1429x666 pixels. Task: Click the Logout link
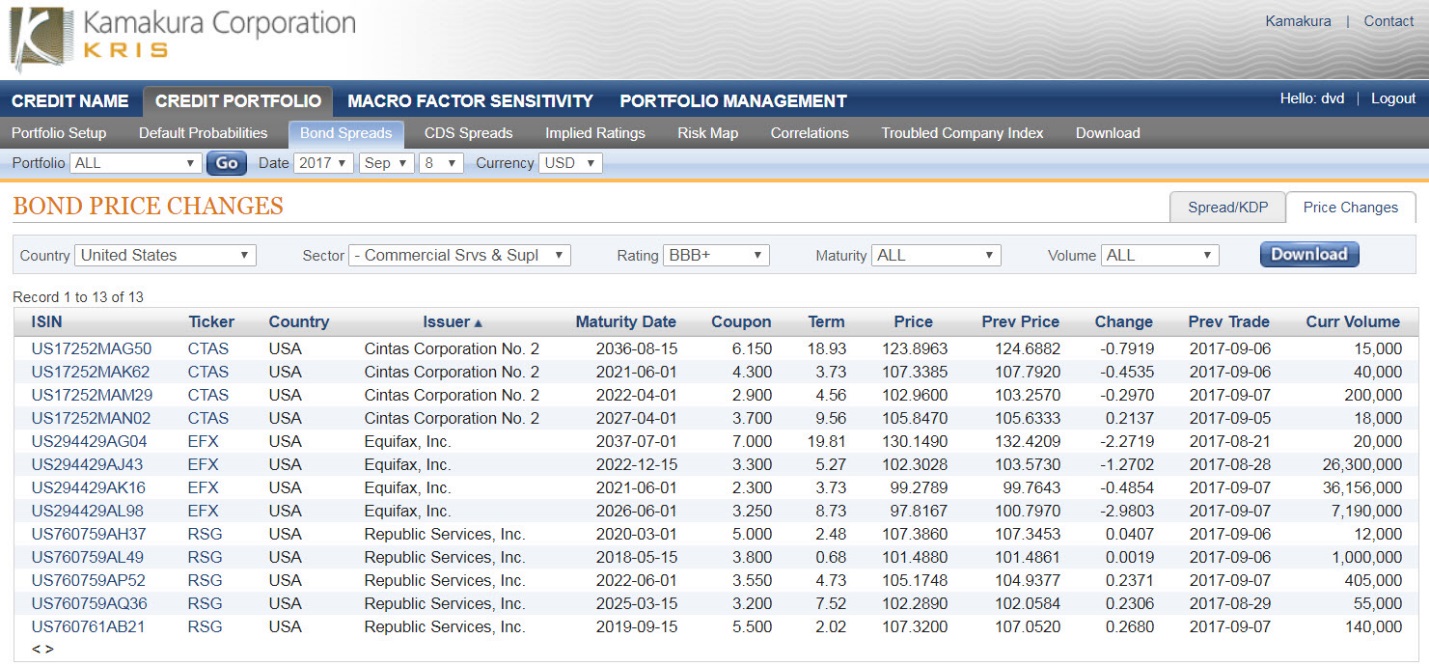tap(1393, 98)
